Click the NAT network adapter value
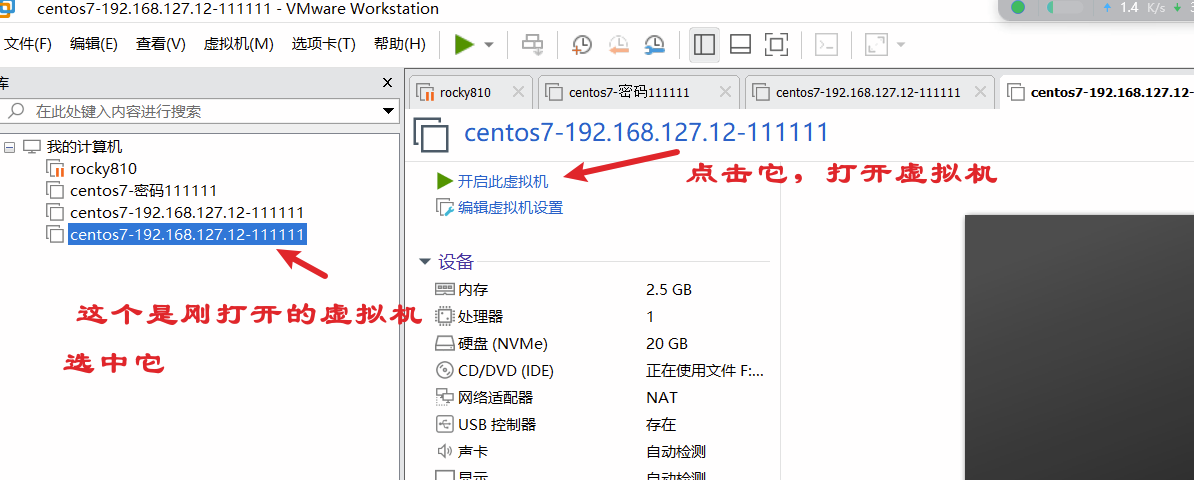The image size is (1194, 480). [x=662, y=398]
